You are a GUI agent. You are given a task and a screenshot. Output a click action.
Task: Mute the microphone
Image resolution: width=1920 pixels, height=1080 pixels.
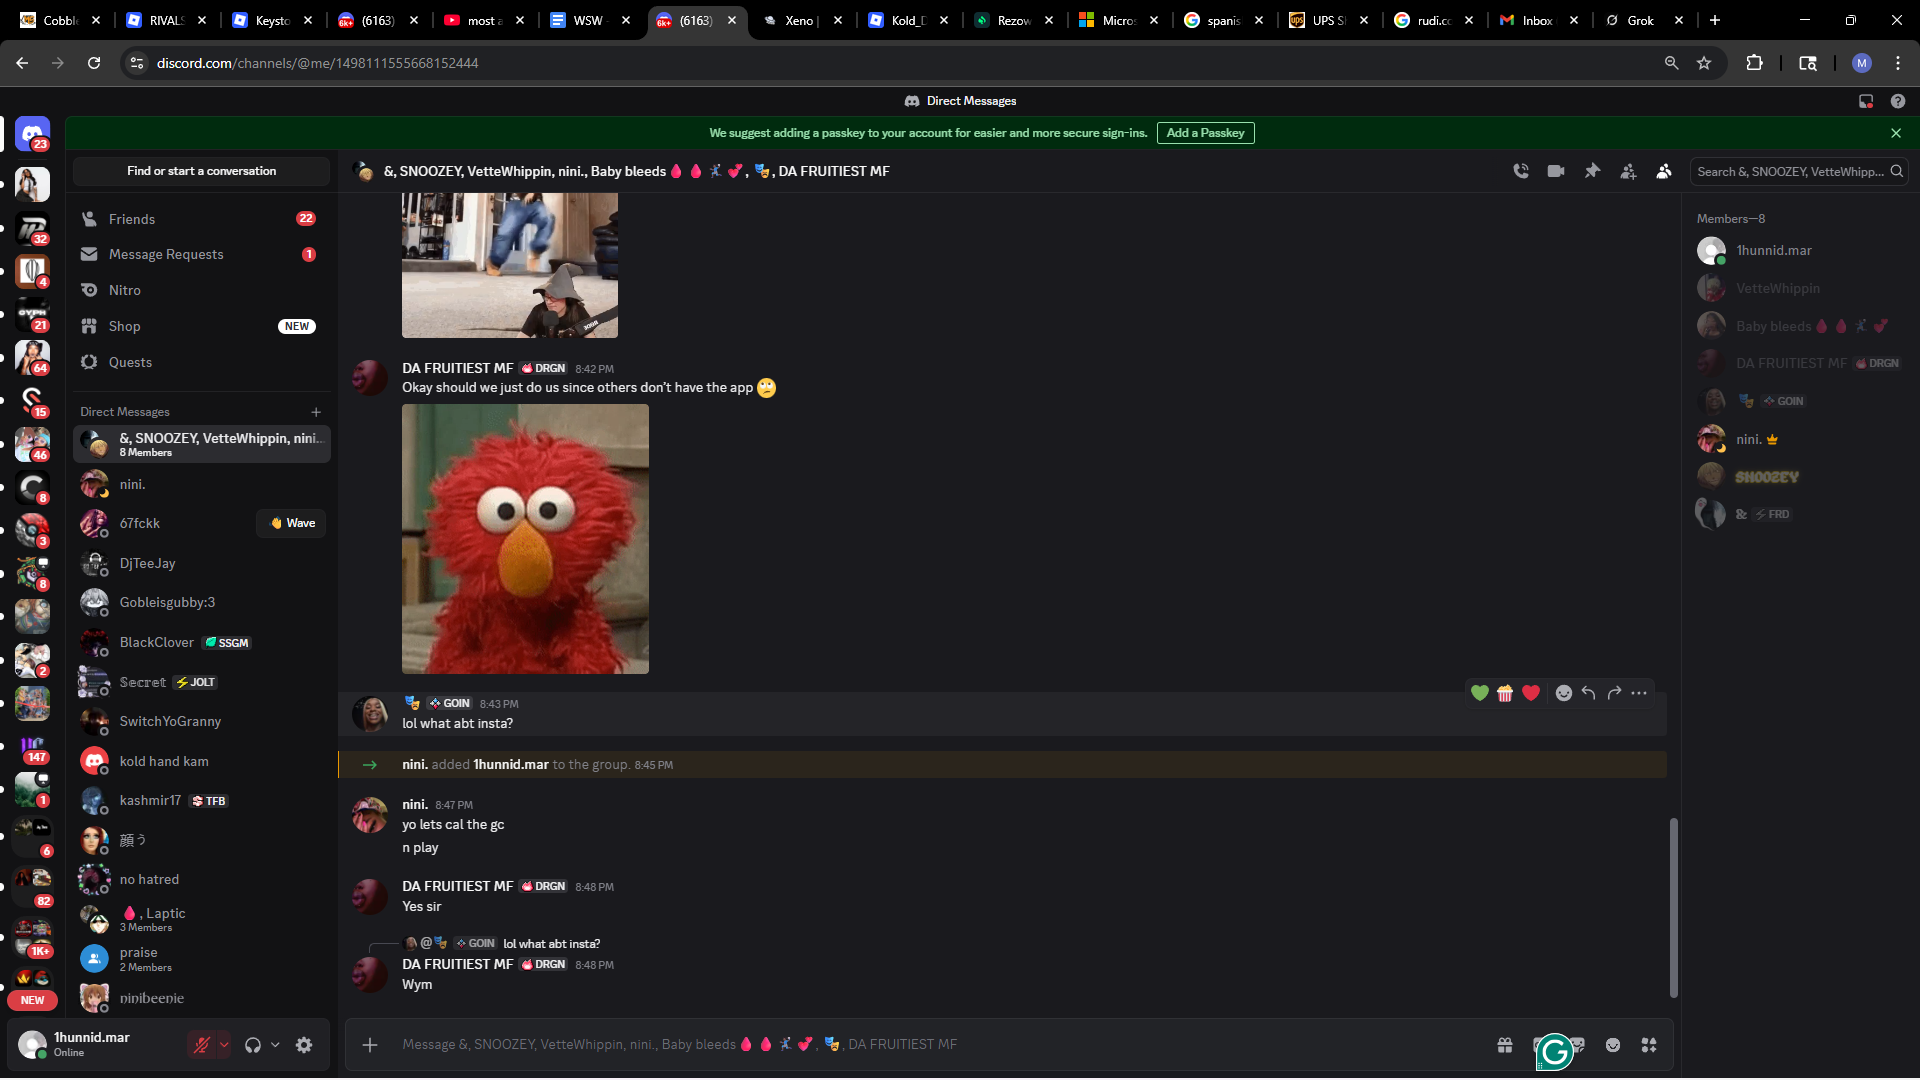point(201,1045)
